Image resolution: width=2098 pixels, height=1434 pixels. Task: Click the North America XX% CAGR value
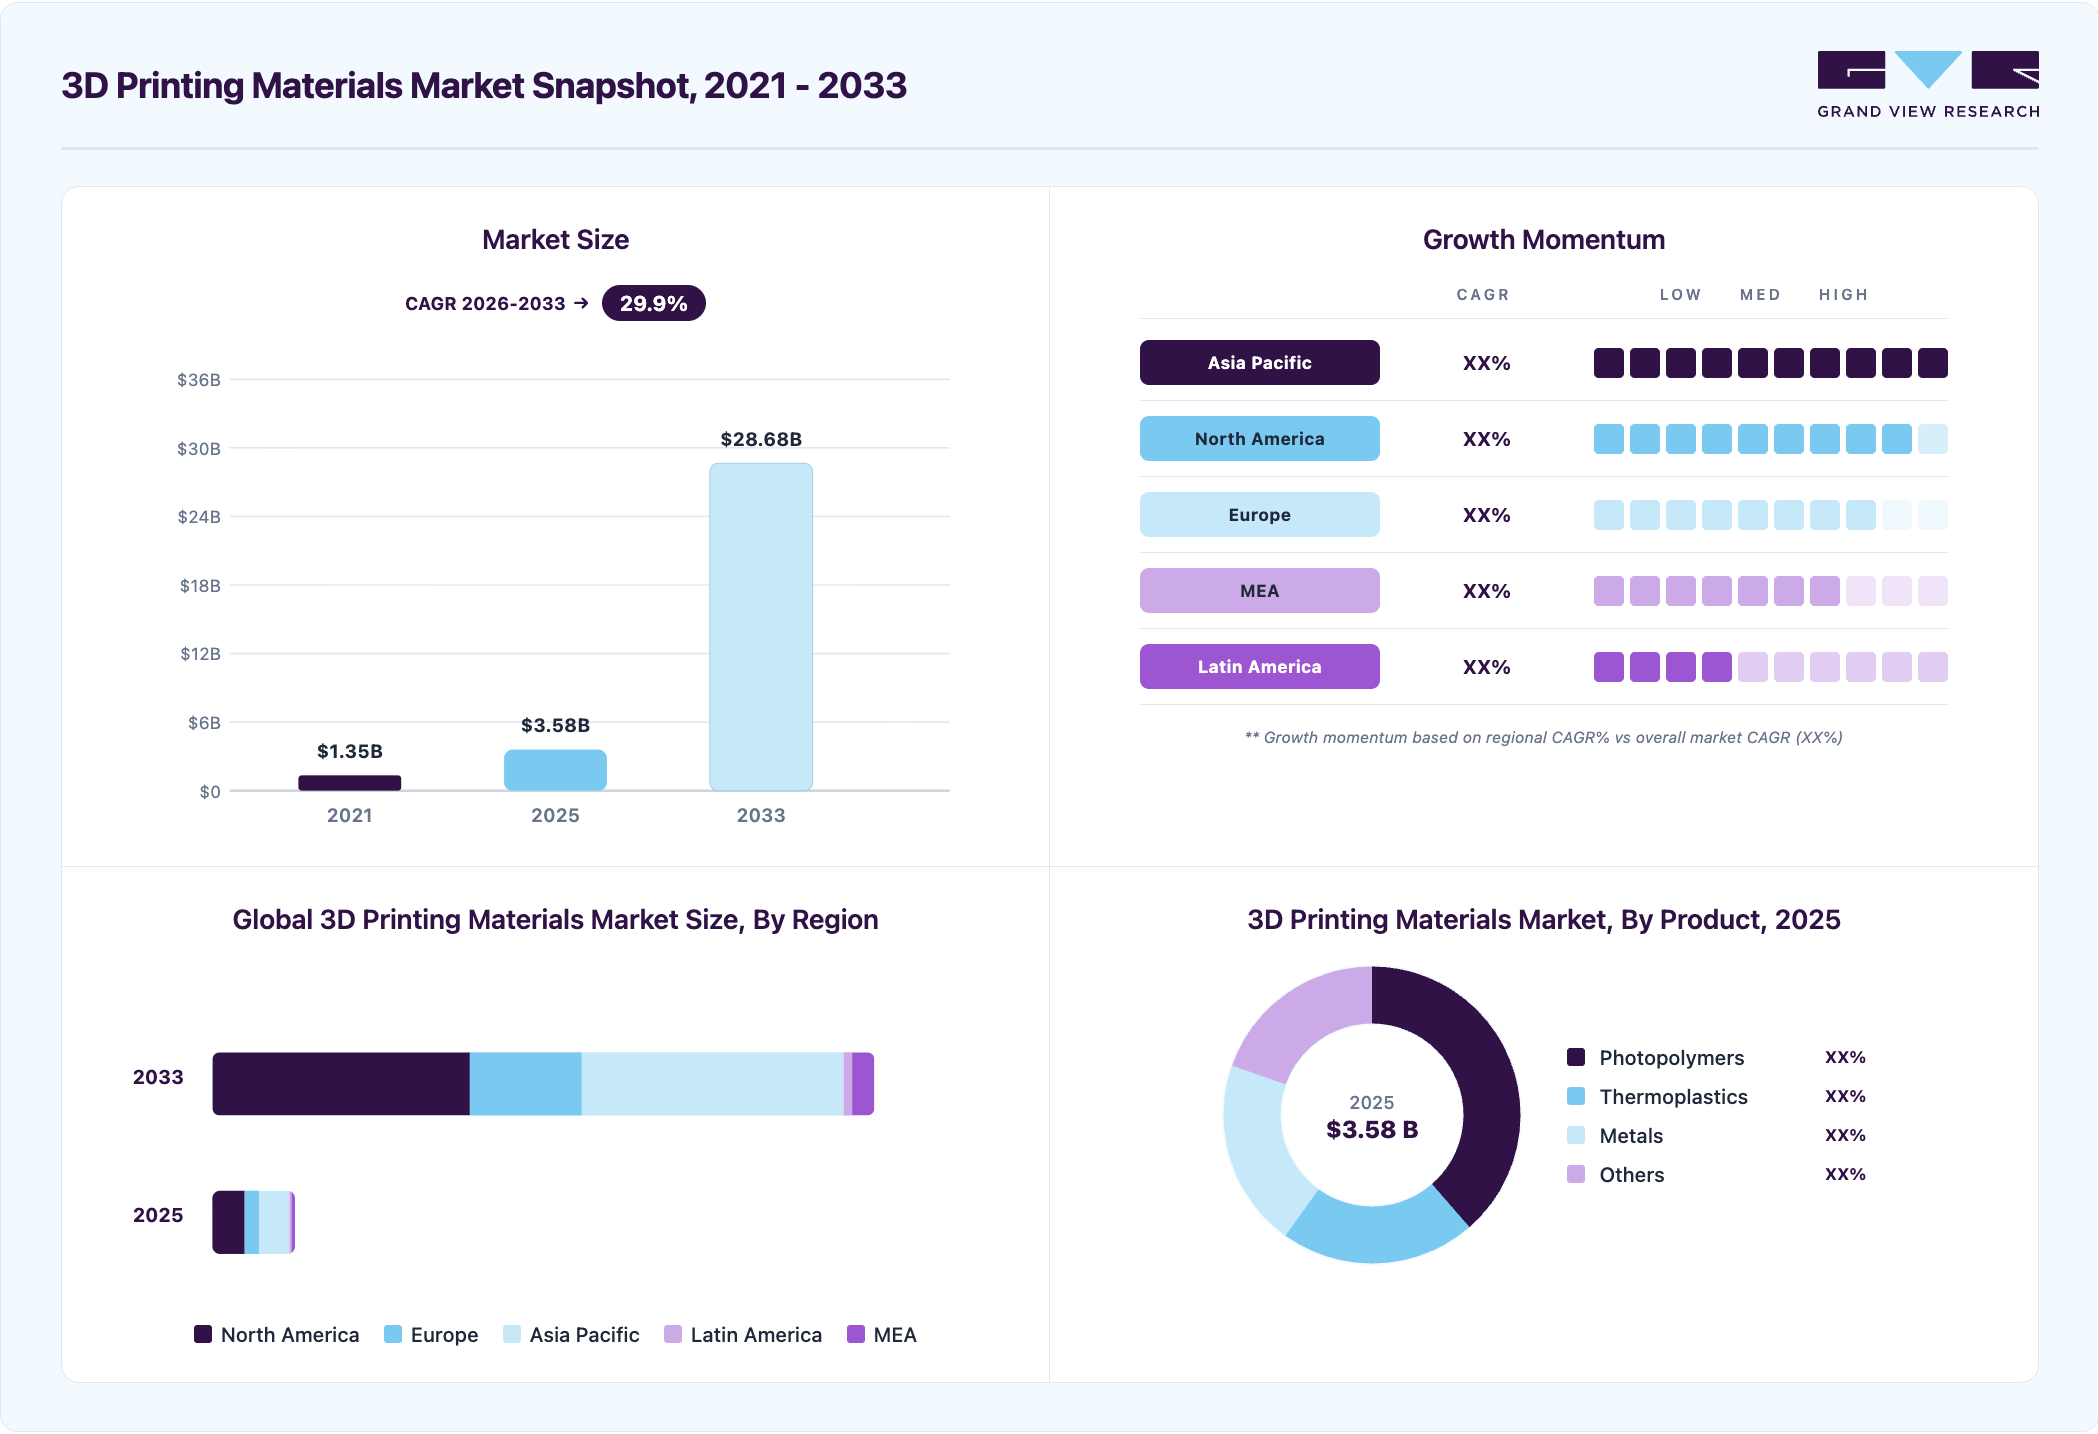(1486, 439)
